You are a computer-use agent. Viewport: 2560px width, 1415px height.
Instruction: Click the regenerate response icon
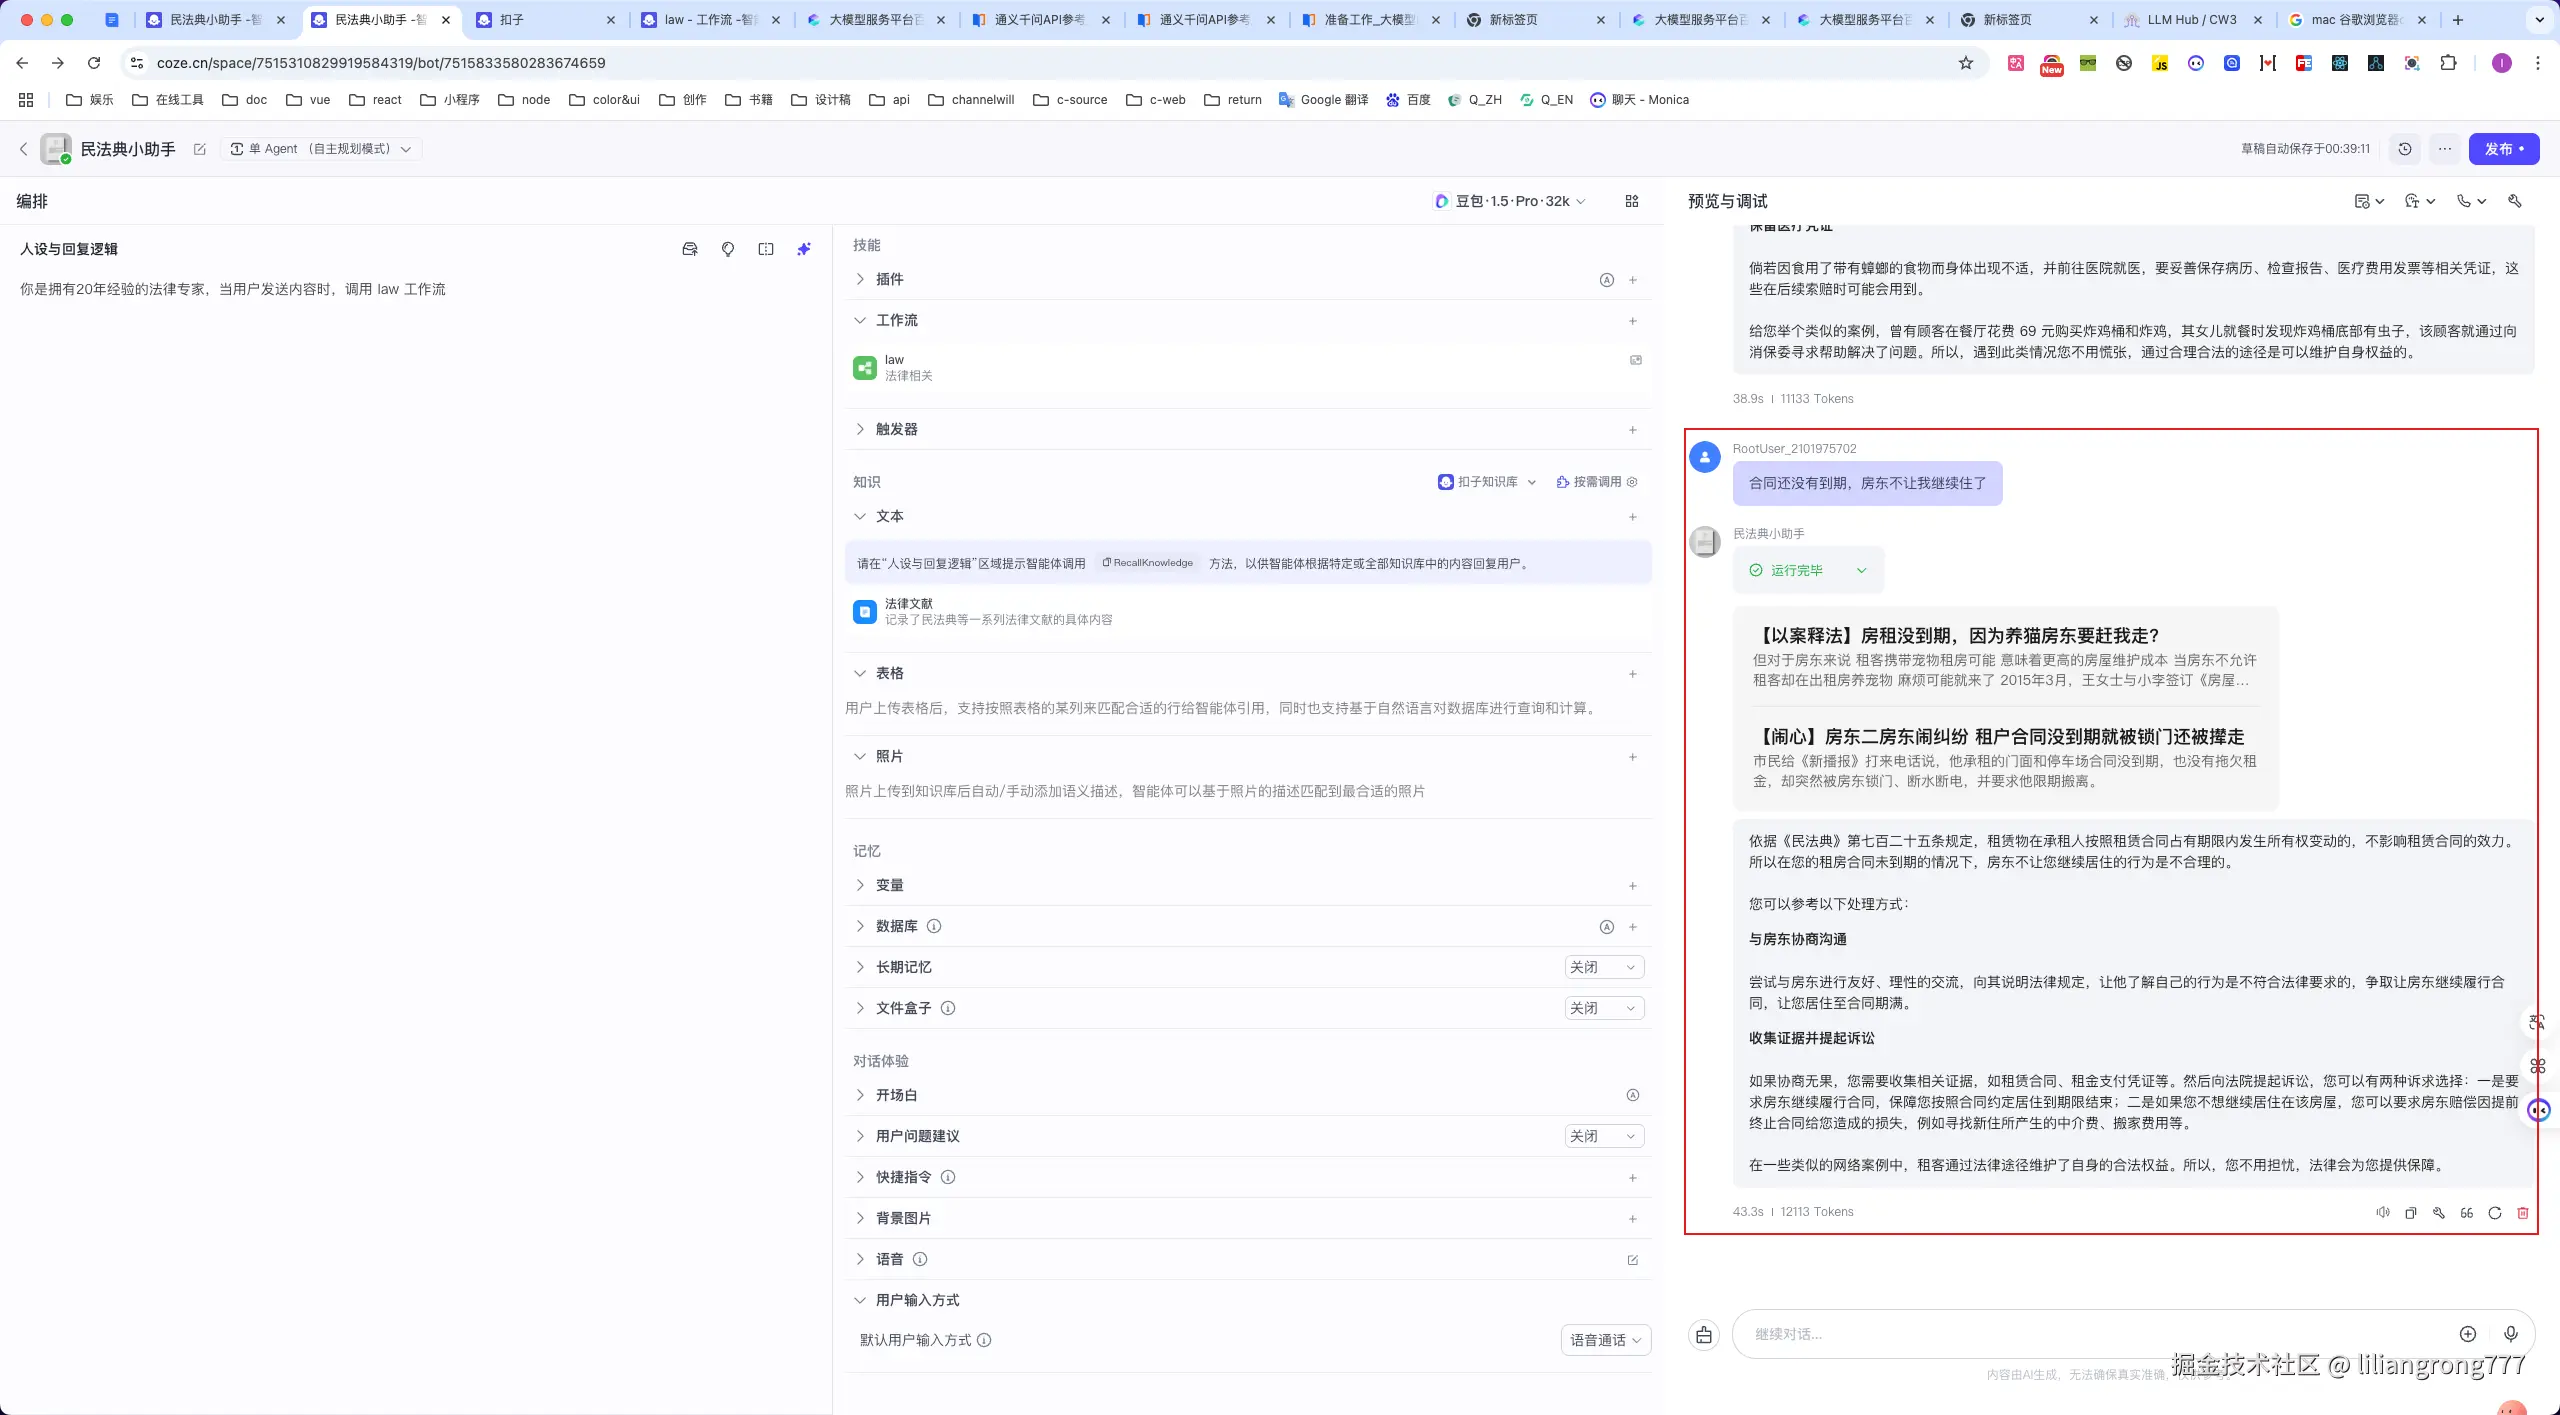2494,1212
